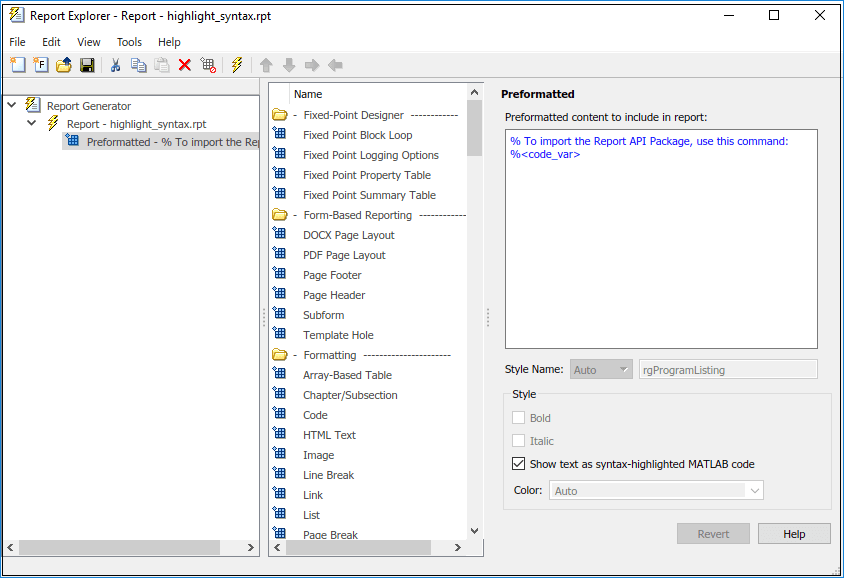Image resolution: width=844 pixels, height=578 pixels.
Task: Save report using the floppy disk icon
Action: point(87,65)
